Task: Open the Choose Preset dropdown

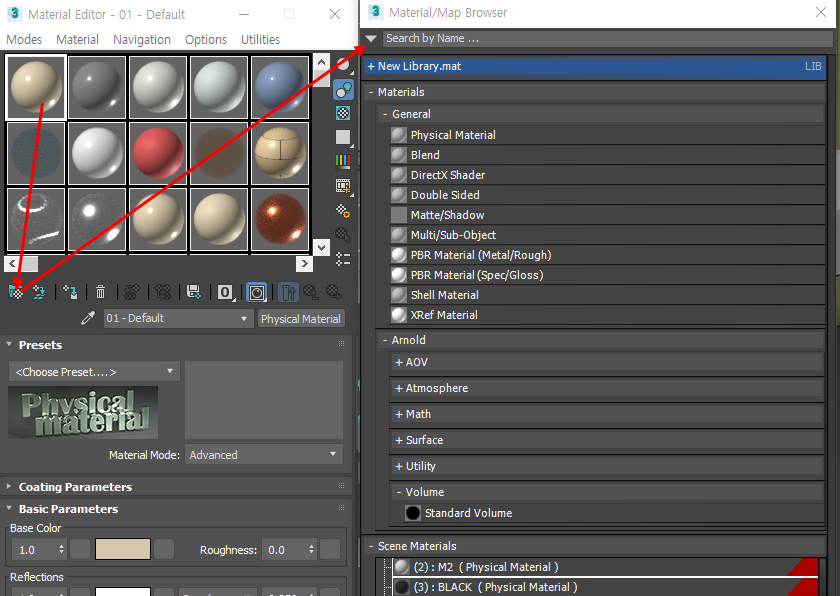Action: pos(94,372)
